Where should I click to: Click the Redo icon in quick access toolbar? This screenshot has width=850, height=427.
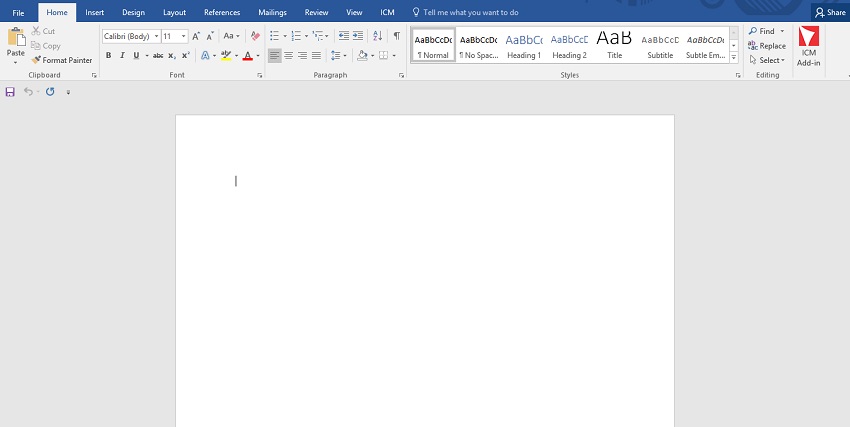pyautogui.click(x=50, y=92)
